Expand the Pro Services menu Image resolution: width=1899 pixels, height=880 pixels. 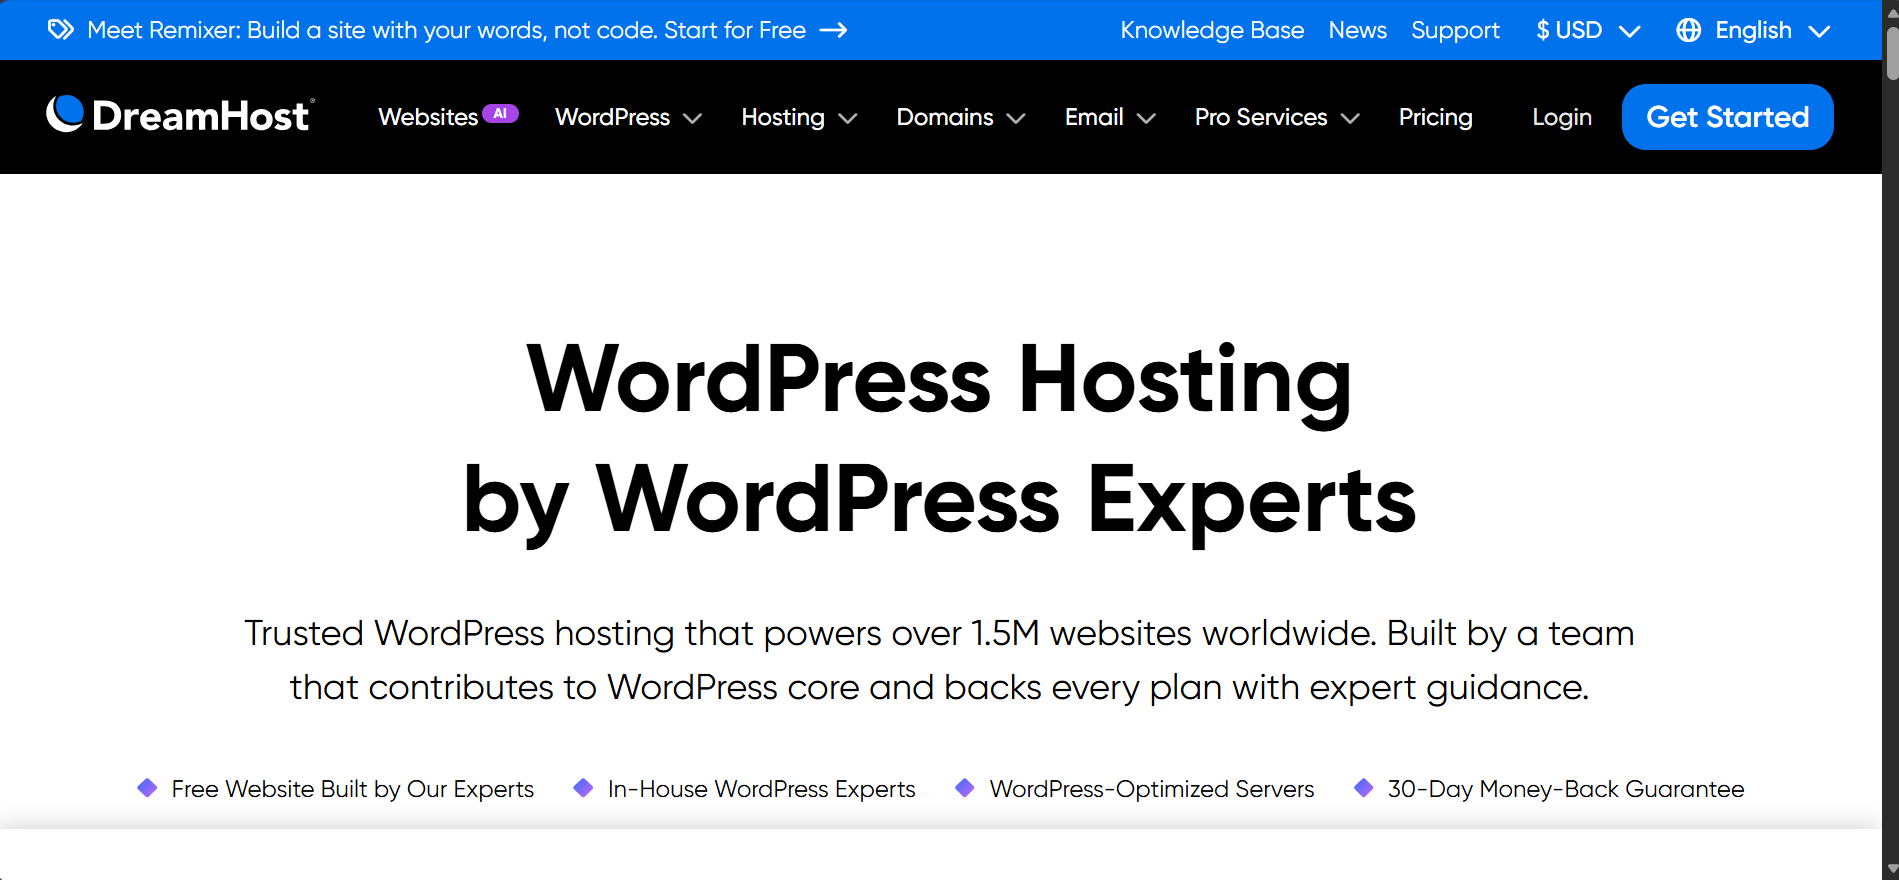click(1277, 117)
